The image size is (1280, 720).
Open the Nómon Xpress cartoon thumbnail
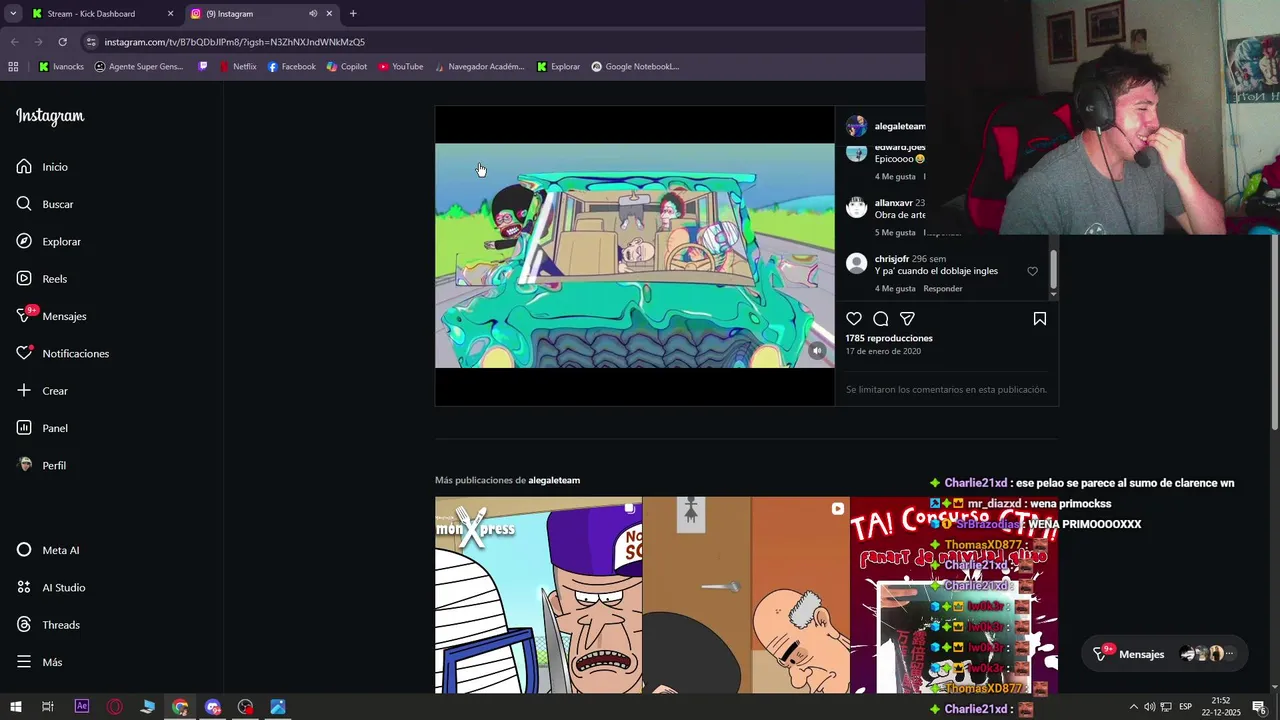(538, 595)
